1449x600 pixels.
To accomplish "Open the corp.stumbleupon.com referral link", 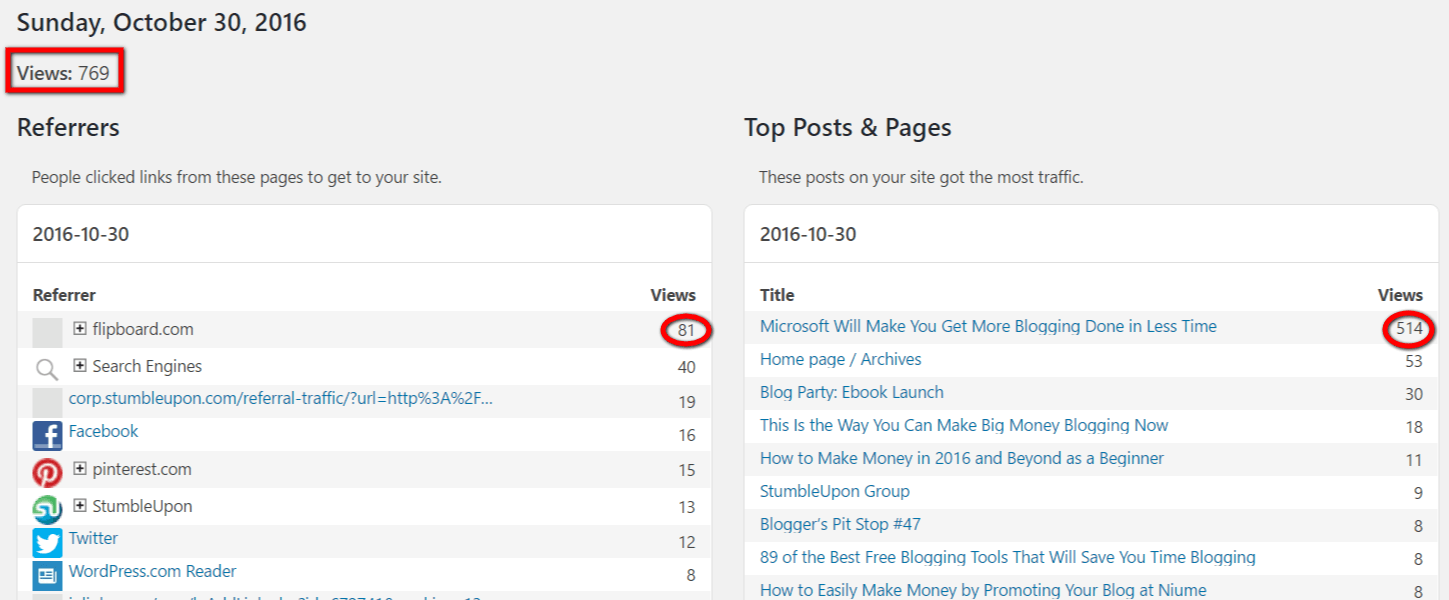I will coord(281,399).
